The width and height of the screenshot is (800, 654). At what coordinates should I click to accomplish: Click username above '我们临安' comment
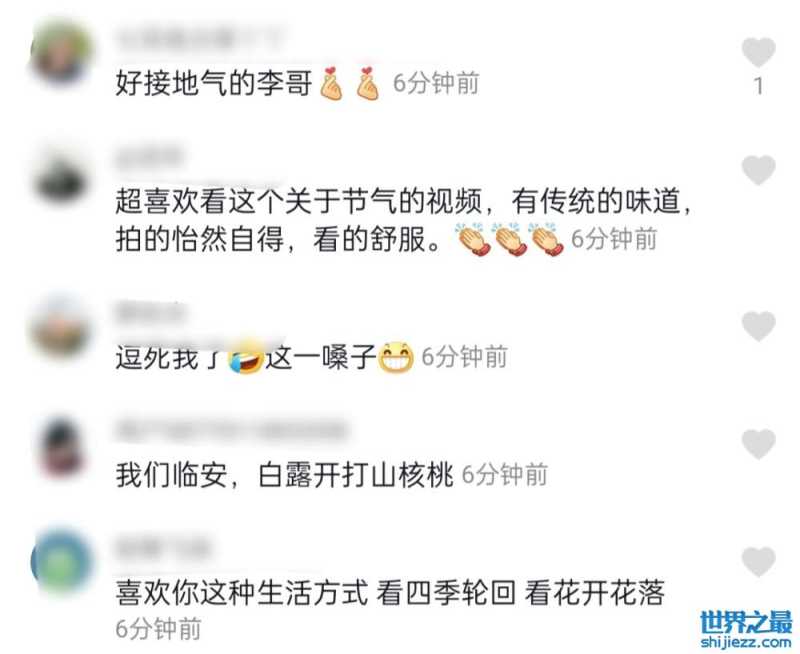(232, 431)
